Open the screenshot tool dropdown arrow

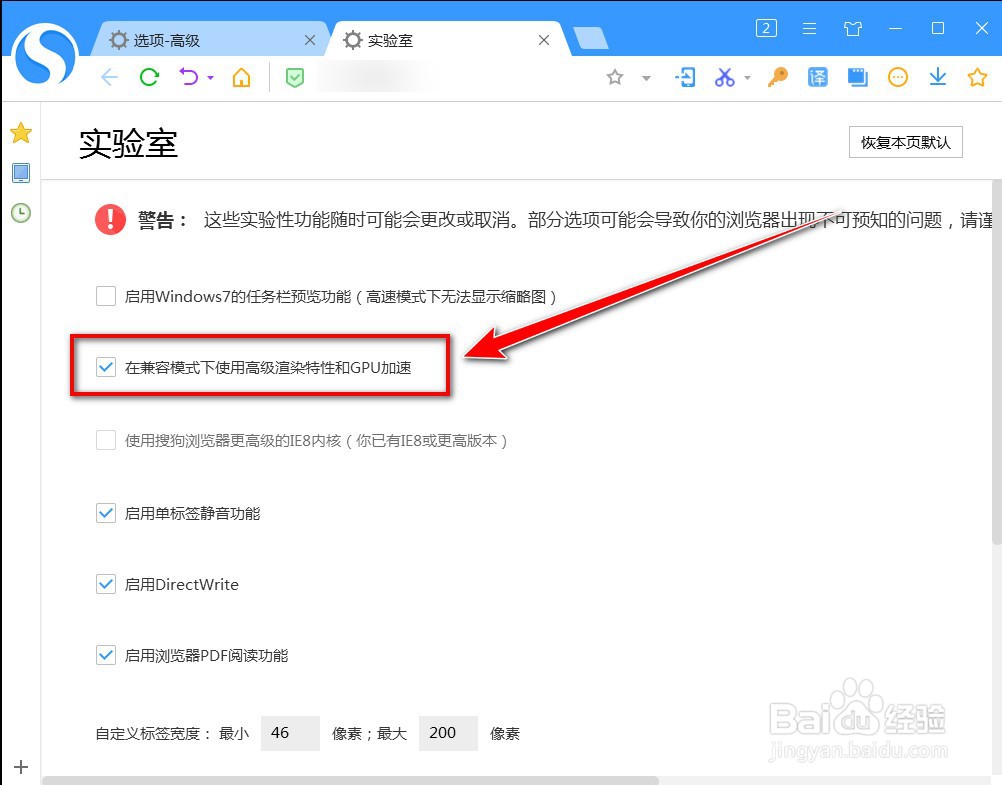click(748, 77)
